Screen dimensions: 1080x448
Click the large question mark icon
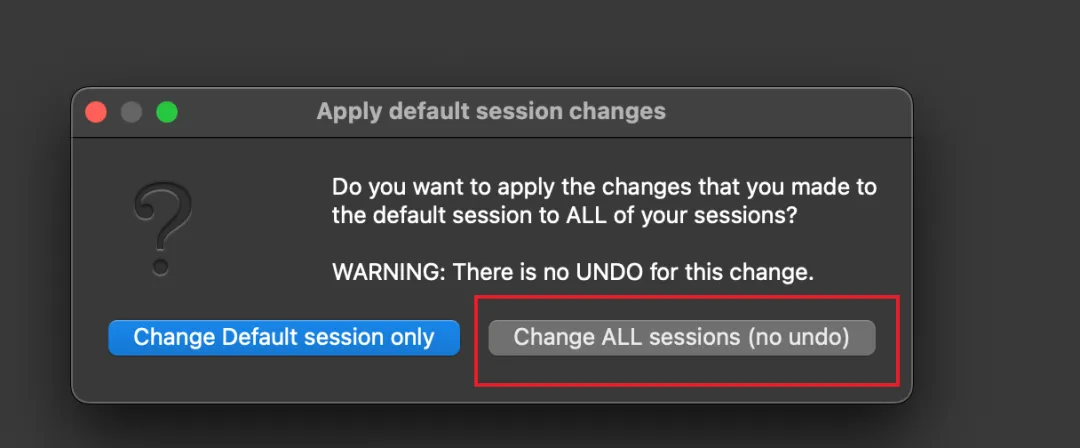161,230
